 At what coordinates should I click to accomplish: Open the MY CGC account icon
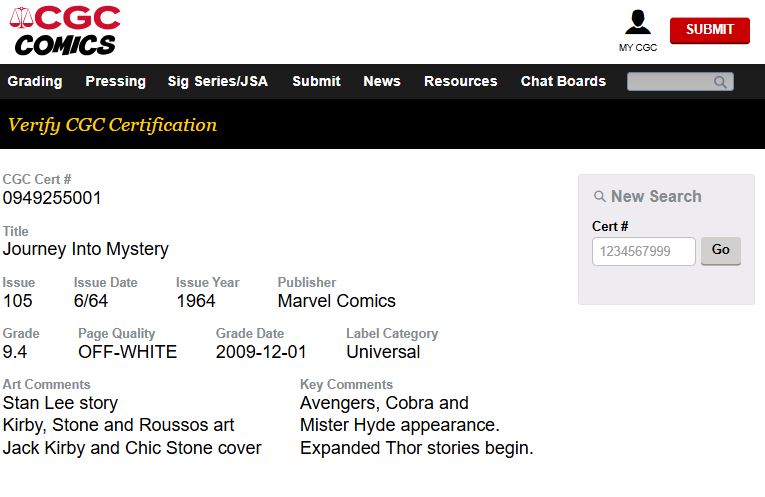(x=638, y=22)
